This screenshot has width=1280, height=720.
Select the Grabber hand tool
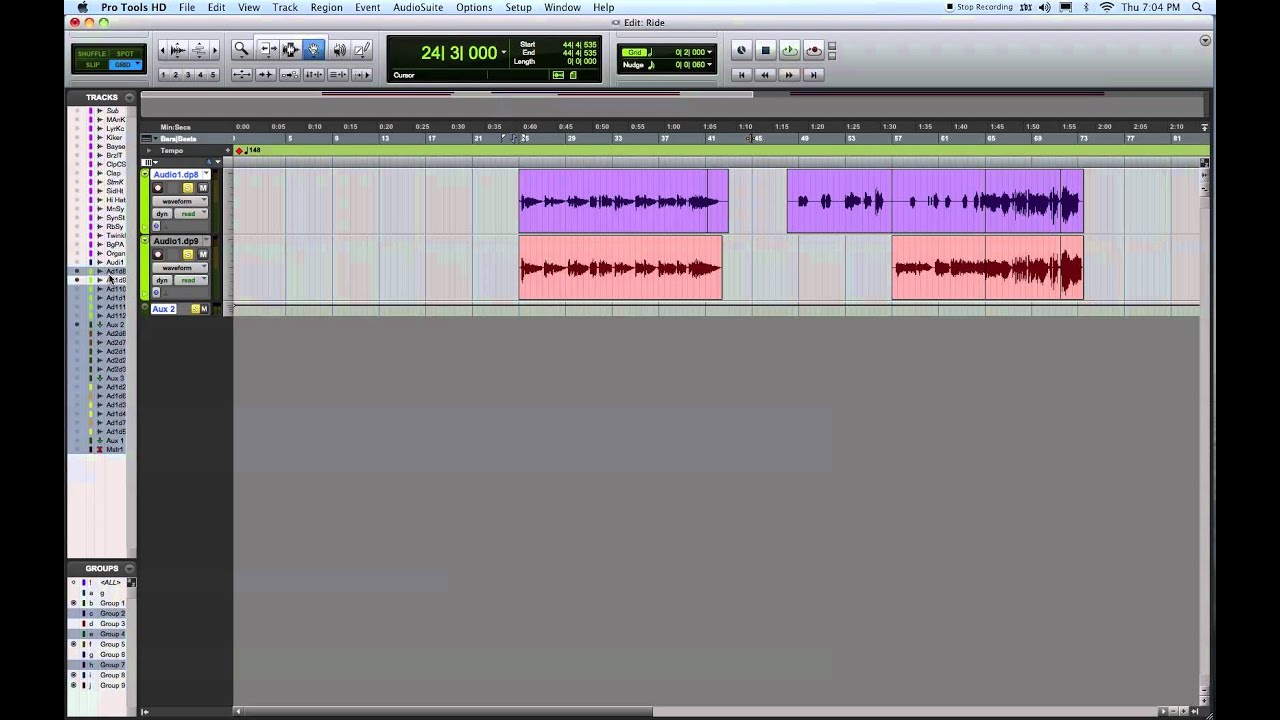314,49
